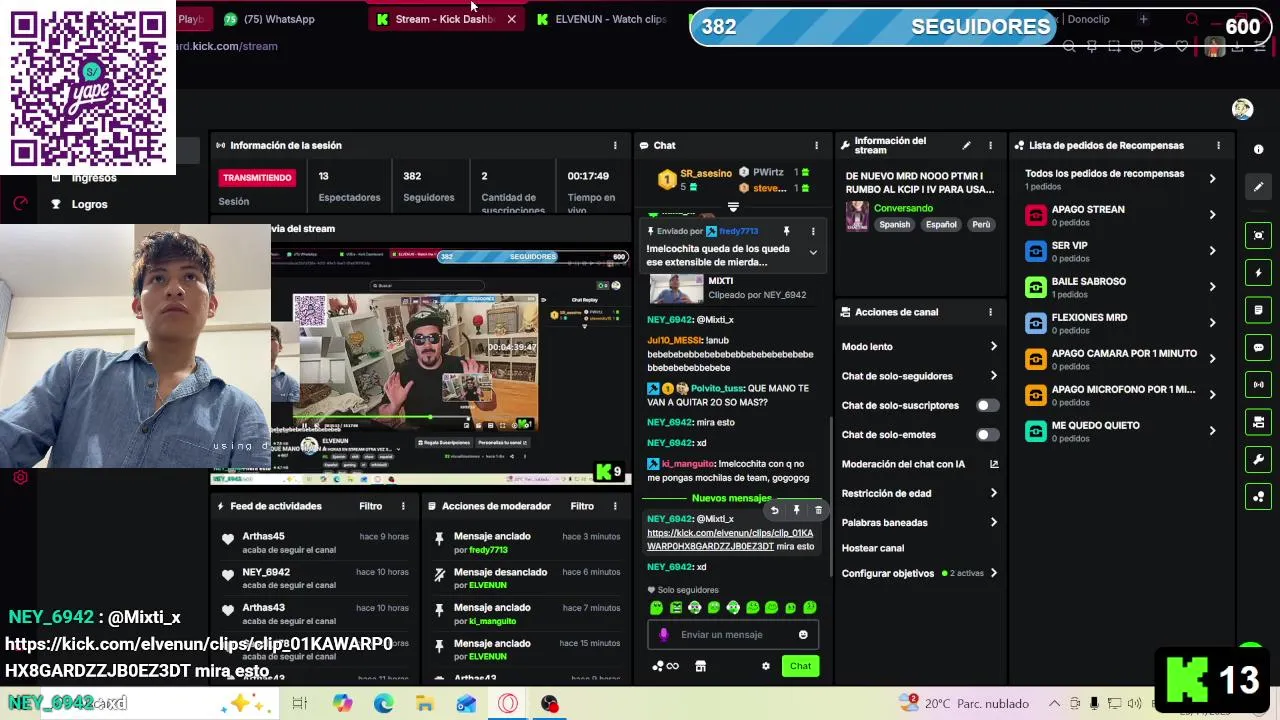
Task: Open Lista de pedidos de Recompensas three-dot menu
Action: point(1218,145)
